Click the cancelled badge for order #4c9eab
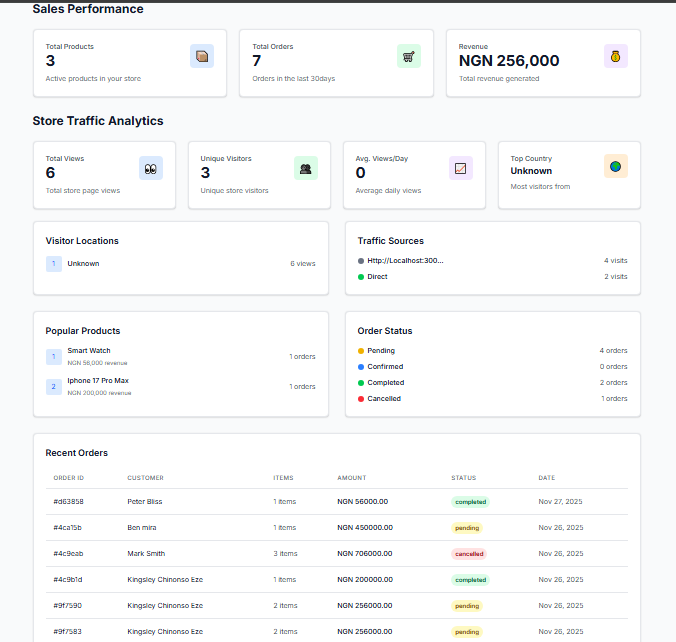 tap(469, 554)
